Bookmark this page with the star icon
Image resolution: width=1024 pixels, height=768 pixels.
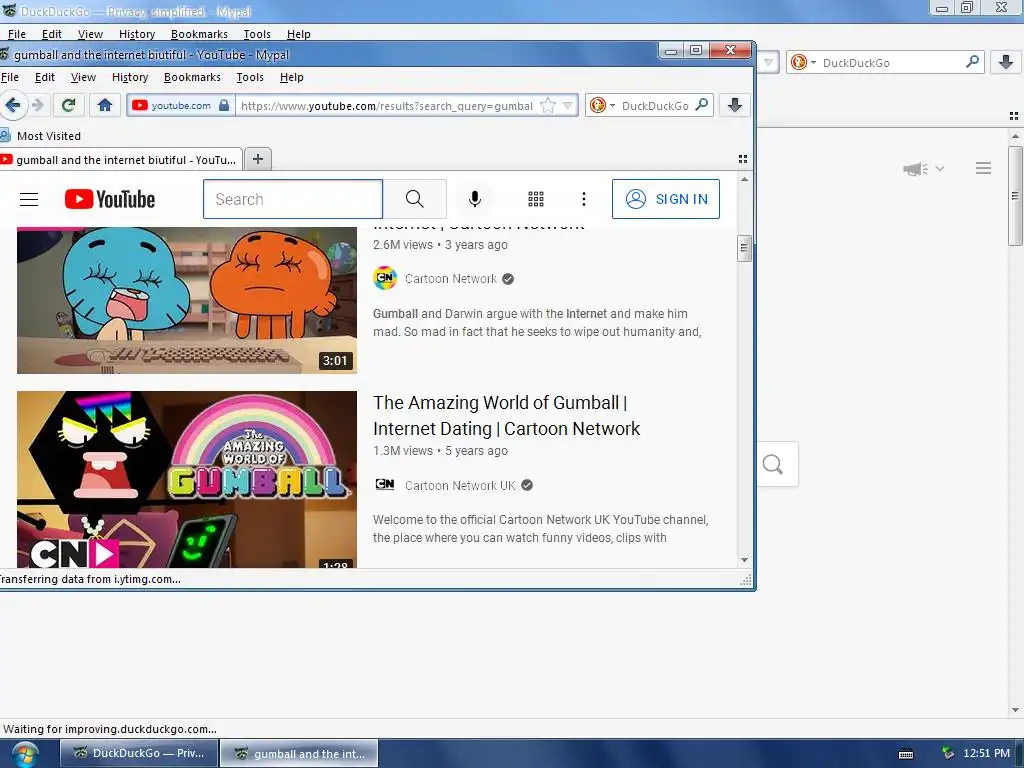[548, 106]
